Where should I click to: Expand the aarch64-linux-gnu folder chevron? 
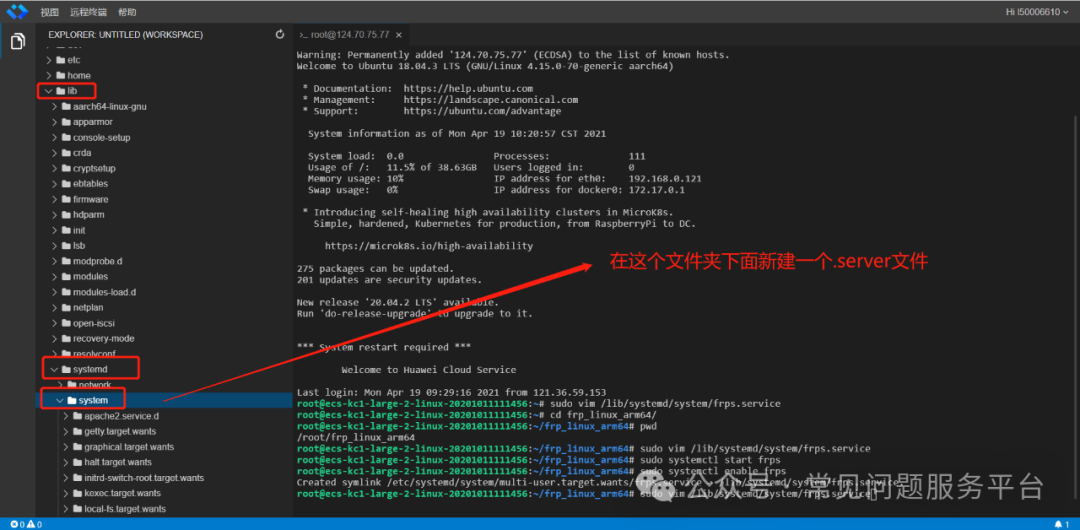(55, 107)
